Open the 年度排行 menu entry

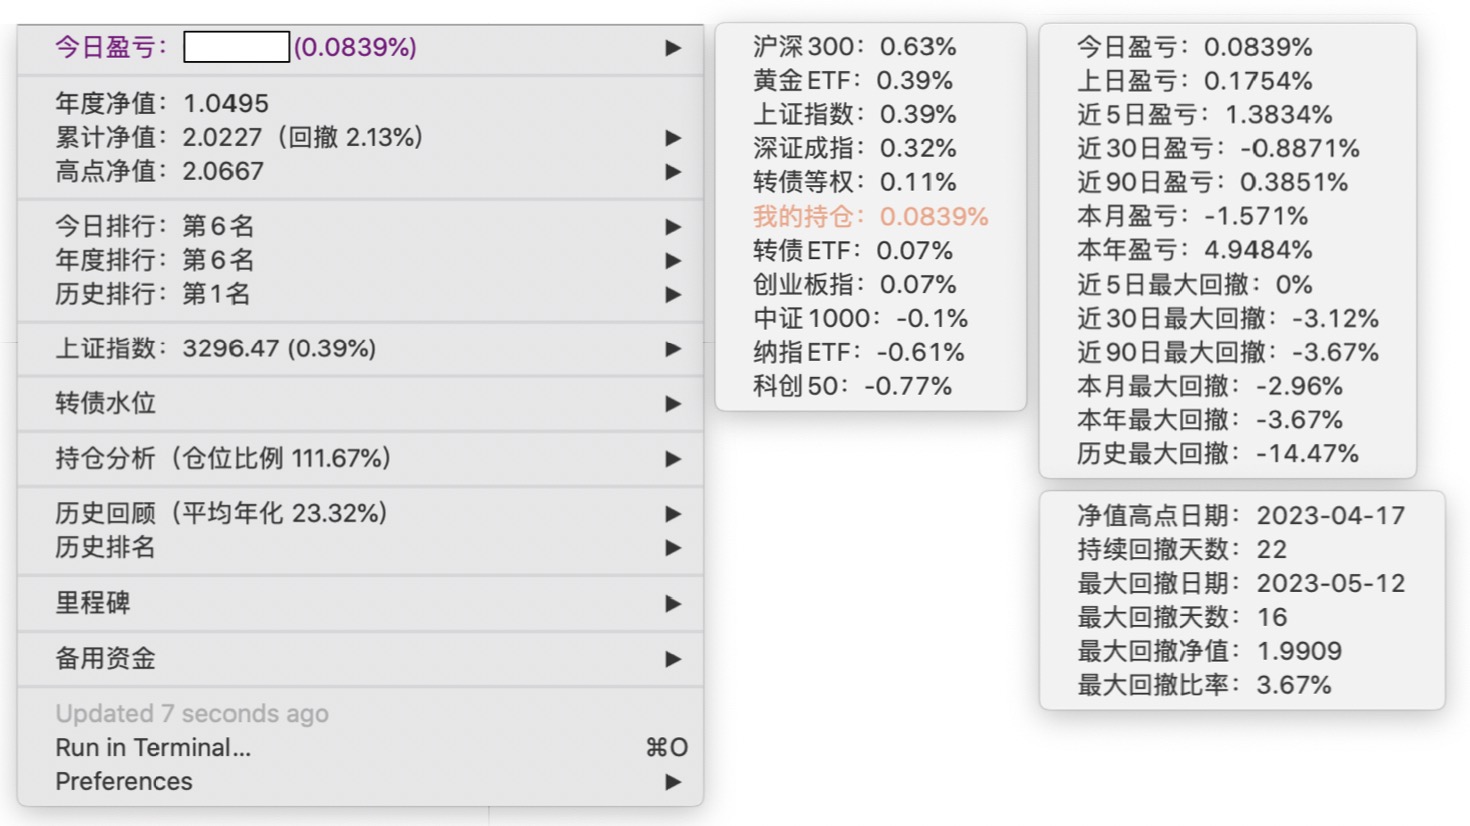155,260
